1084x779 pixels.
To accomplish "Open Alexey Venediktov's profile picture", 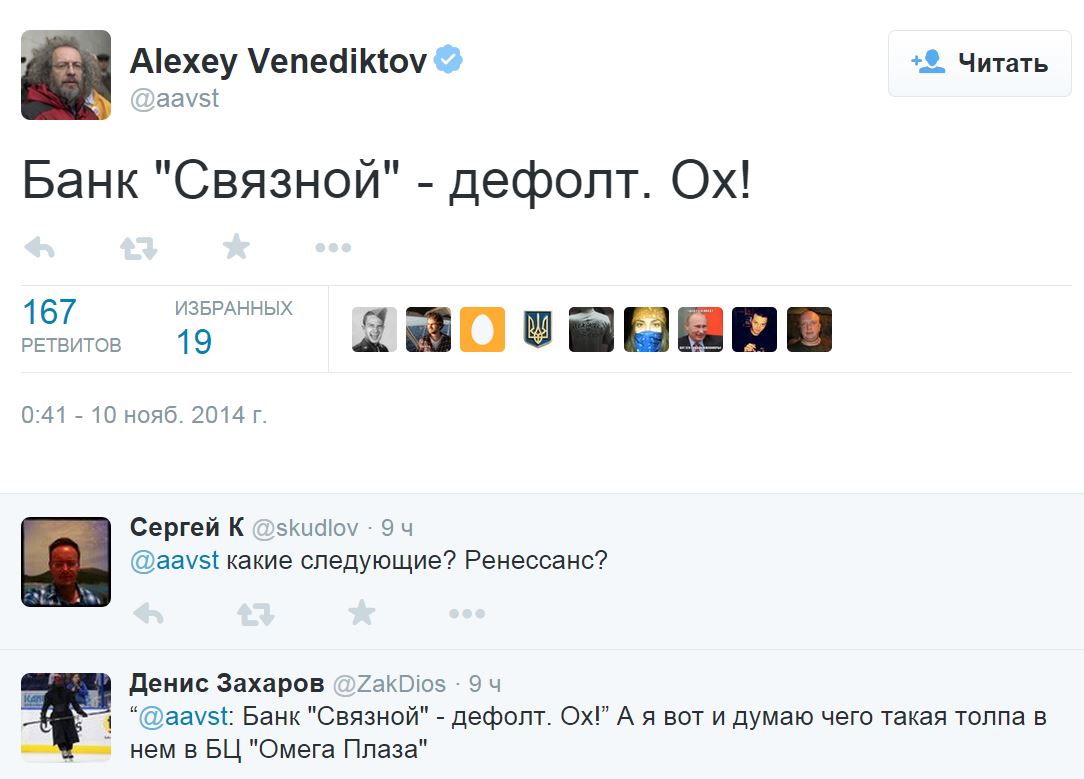I will pyautogui.click(x=66, y=75).
